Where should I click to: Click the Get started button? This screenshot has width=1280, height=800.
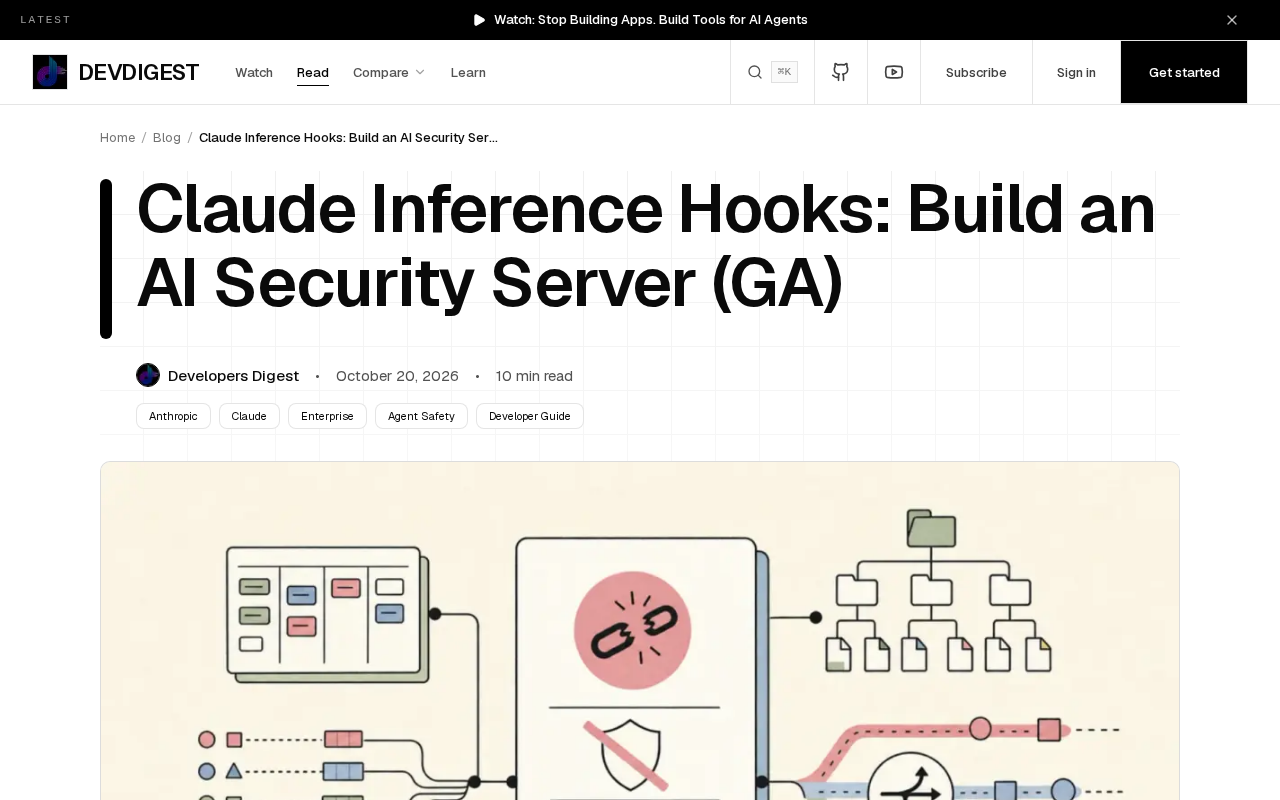click(x=1184, y=72)
